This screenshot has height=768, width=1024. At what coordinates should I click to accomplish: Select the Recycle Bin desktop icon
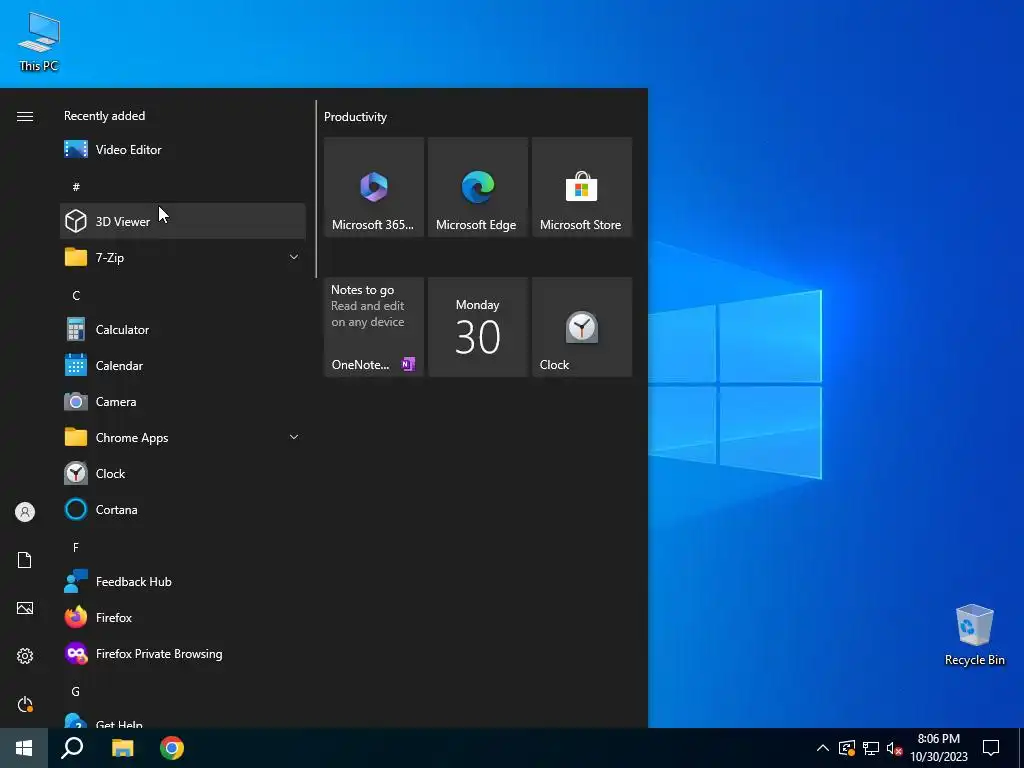pos(974,635)
